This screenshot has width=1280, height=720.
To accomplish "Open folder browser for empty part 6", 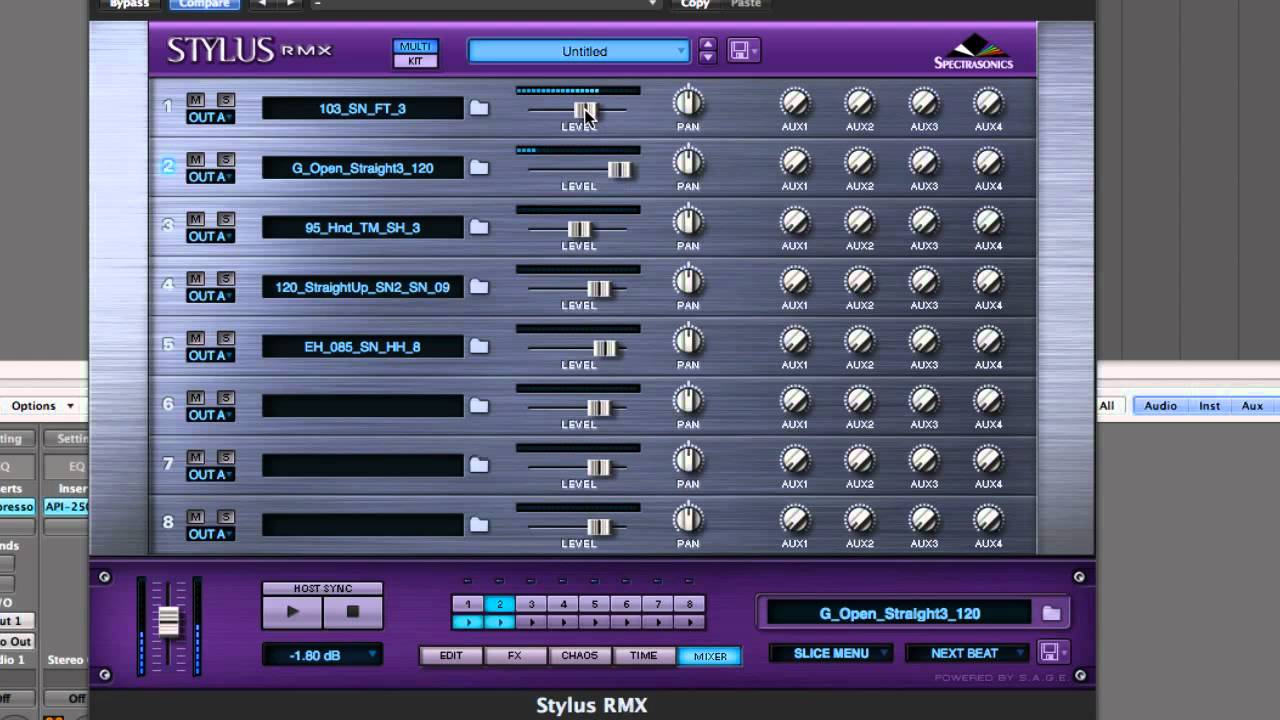I will click(x=479, y=406).
